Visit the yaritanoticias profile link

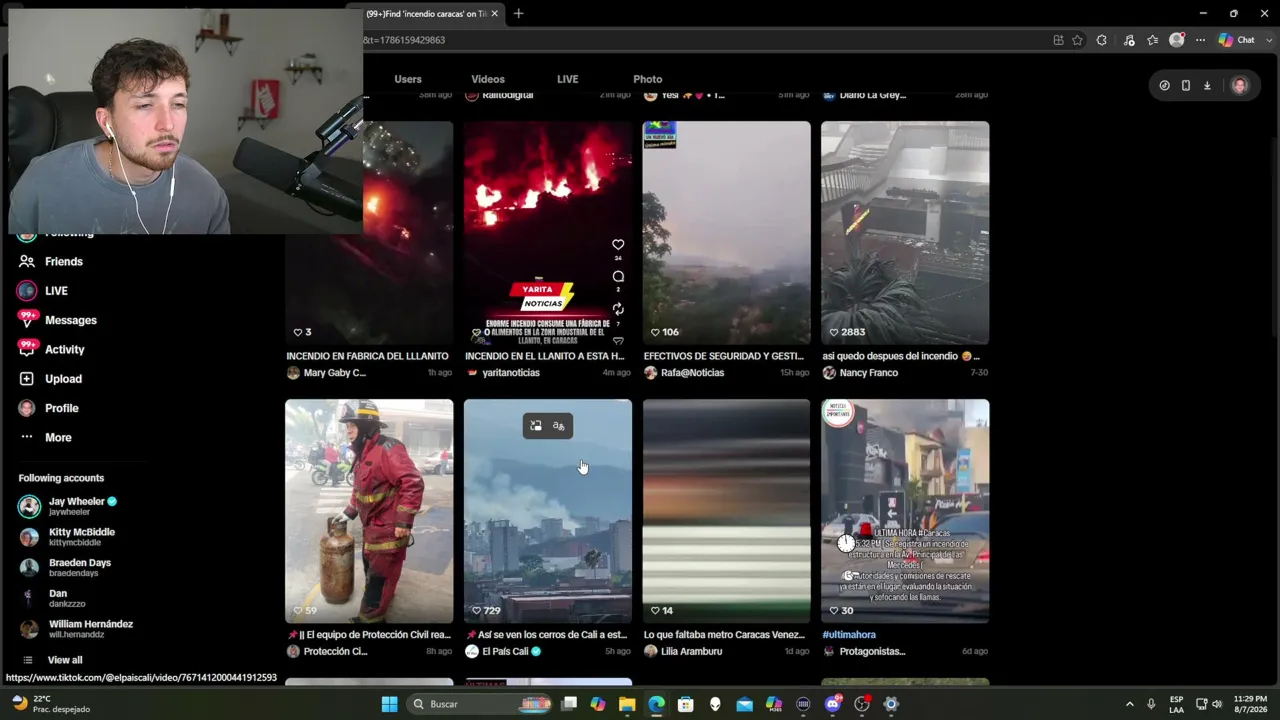click(510, 373)
